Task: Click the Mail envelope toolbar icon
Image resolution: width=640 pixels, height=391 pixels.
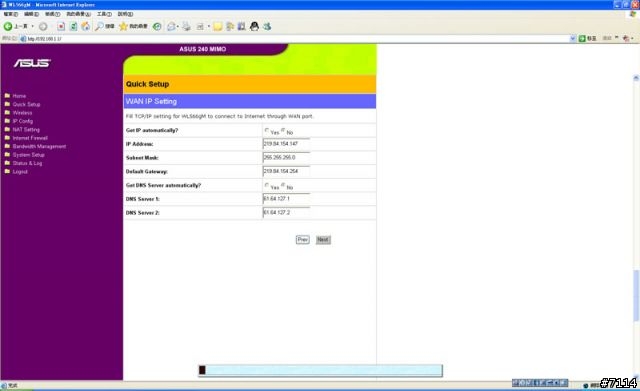Action: click(x=171, y=27)
